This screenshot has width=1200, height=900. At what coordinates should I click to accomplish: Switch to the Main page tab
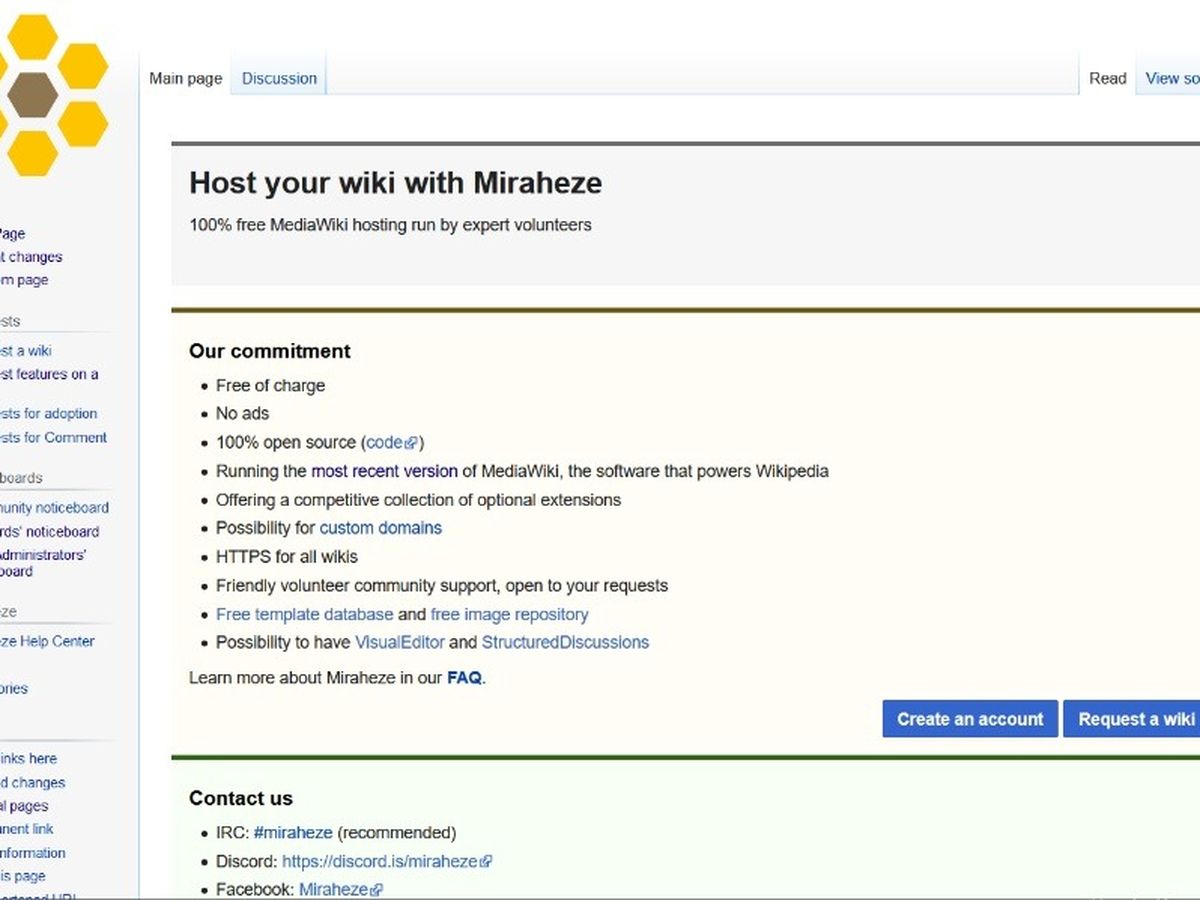pos(186,78)
